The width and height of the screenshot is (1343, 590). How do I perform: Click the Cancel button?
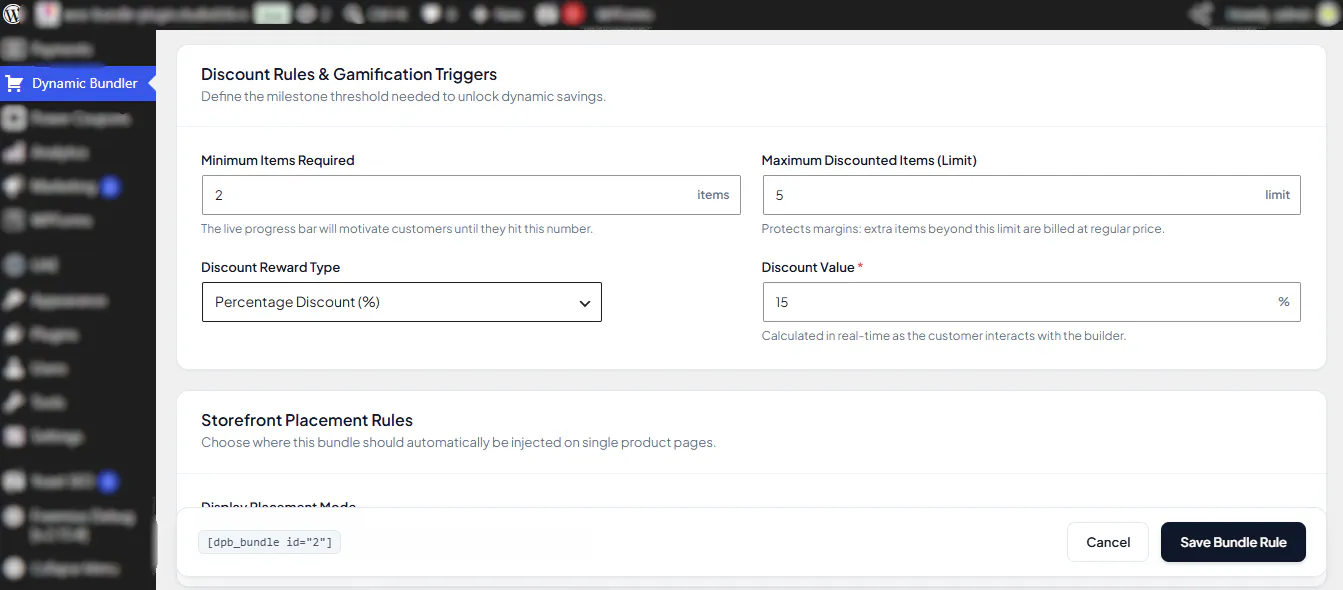[1108, 542]
